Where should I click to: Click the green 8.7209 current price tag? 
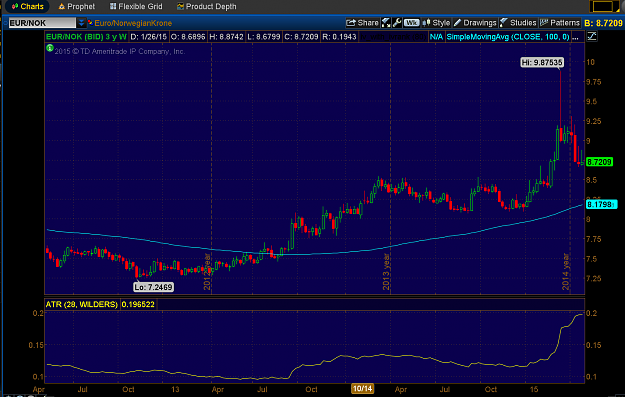tap(599, 162)
